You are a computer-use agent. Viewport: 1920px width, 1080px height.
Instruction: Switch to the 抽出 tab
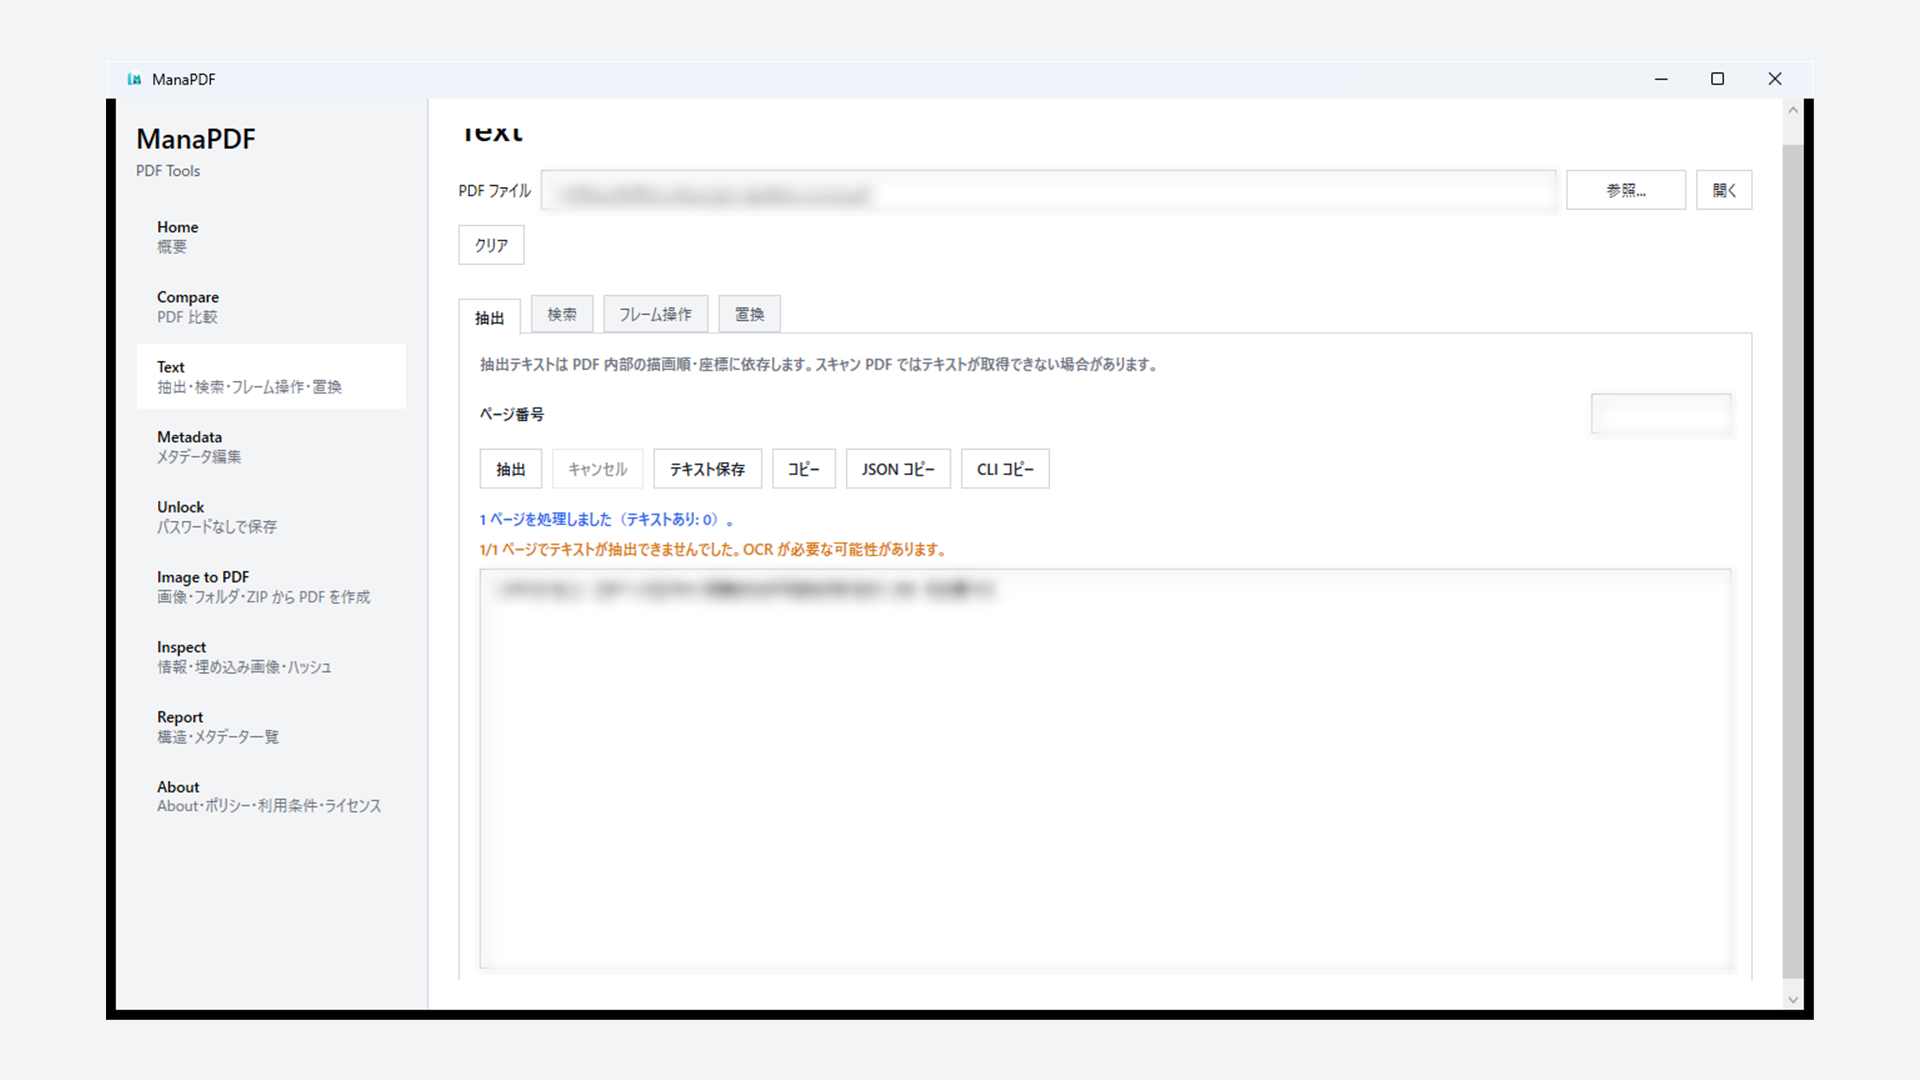coord(489,317)
